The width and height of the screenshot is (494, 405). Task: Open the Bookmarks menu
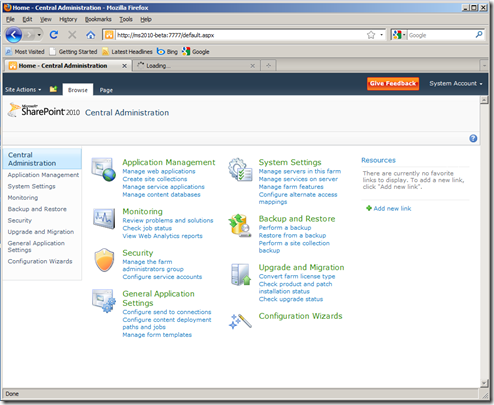click(98, 19)
